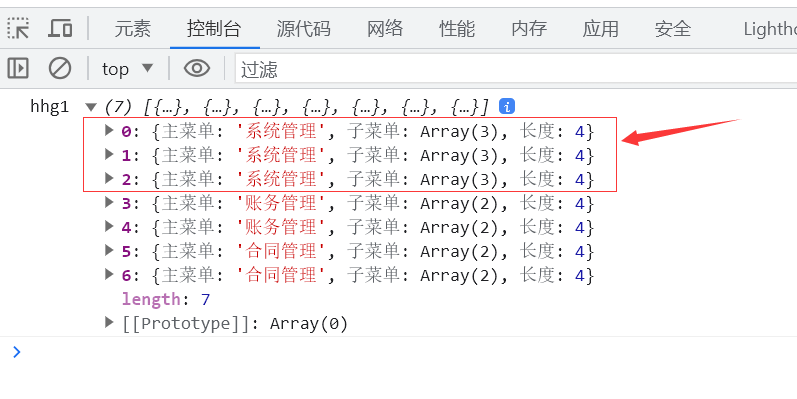Expand array item 0 系统管理
This screenshot has height=399, width=797.
109,130
